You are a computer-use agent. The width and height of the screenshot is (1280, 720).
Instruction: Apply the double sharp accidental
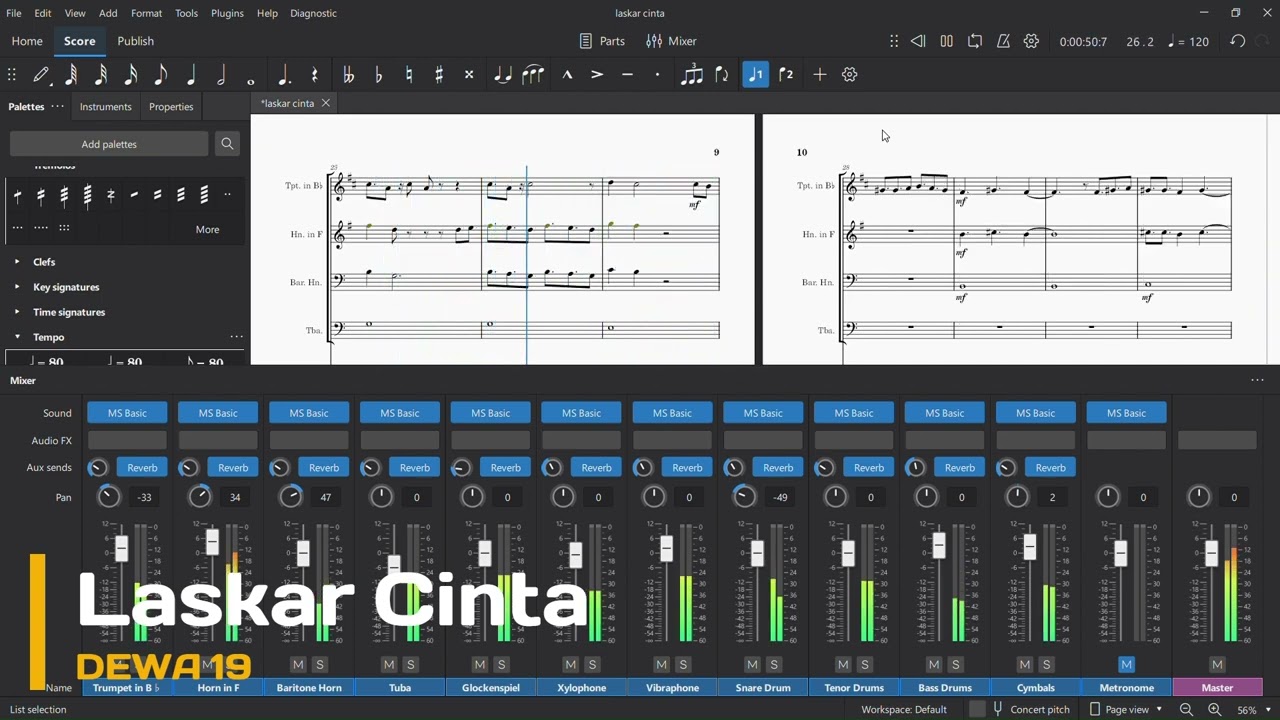tap(468, 75)
